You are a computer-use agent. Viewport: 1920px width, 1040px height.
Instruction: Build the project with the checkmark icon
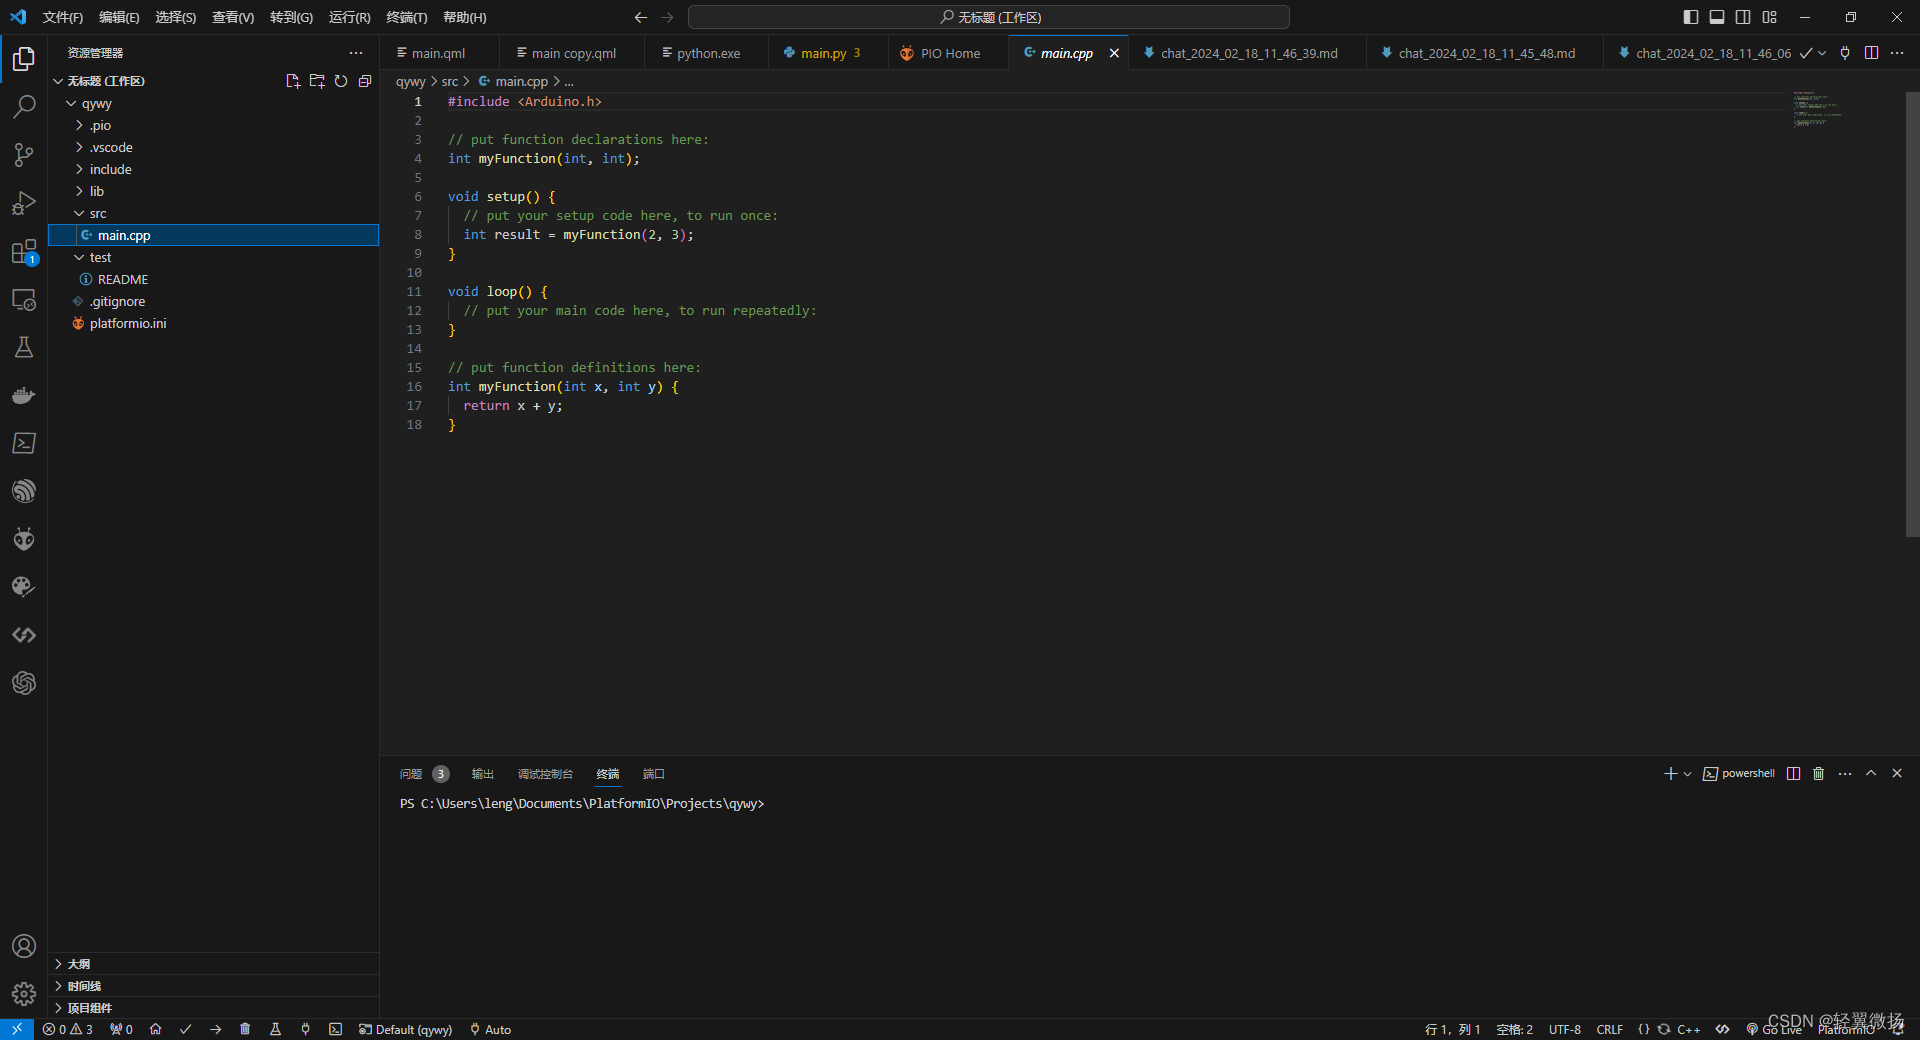pyautogui.click(x=186, y=1029)
